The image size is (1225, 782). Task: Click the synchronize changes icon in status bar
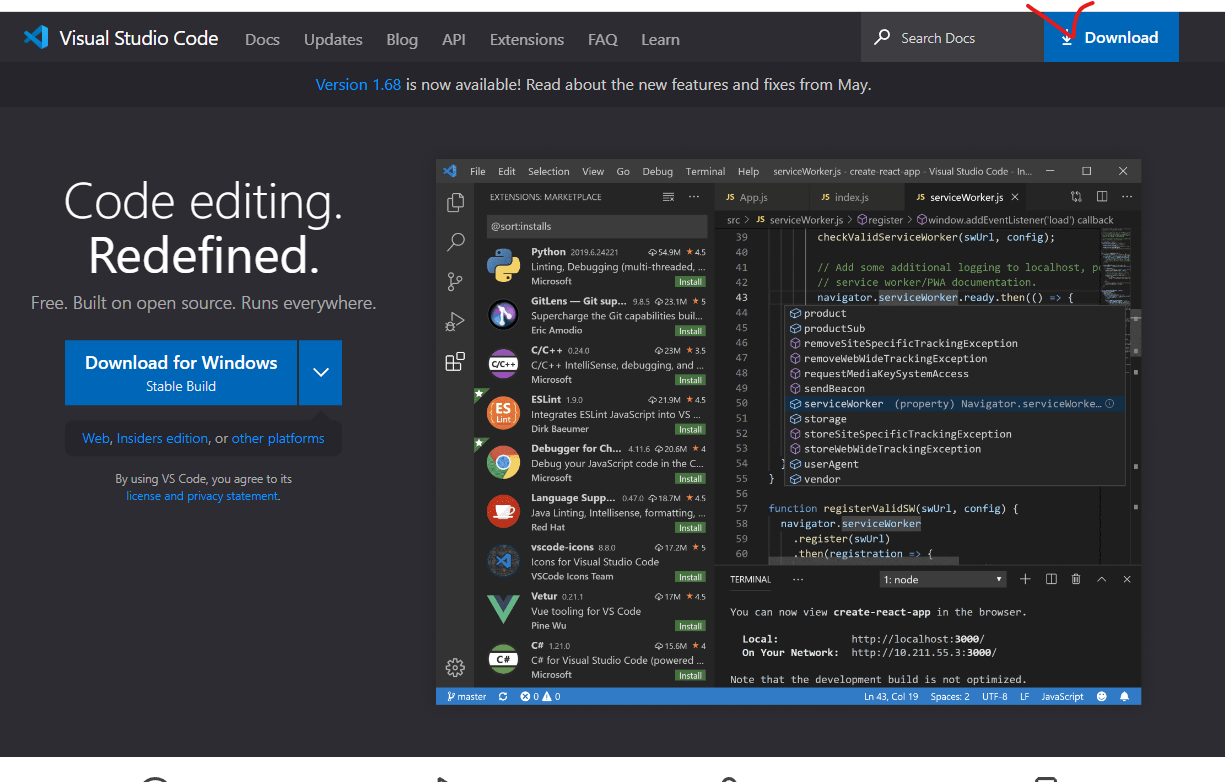click(503, 696)
